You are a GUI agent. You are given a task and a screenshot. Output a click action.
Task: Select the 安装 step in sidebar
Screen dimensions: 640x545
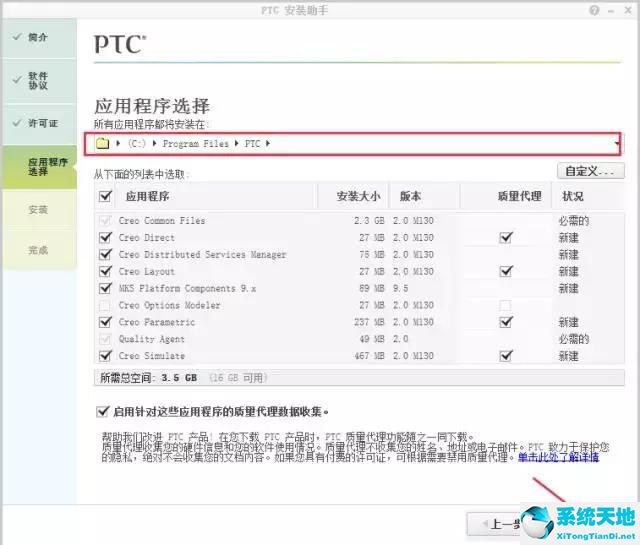point(40,210)
